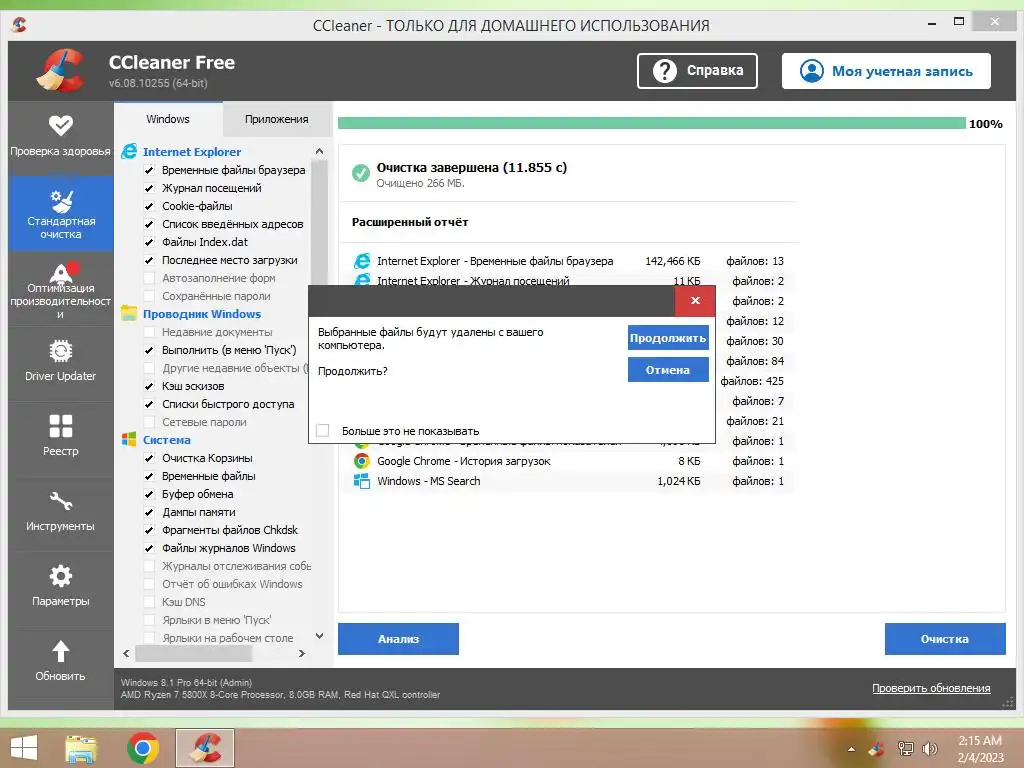Click Internet Explorer icon of Временные файлы браузера row
Image resolution: width=1024 pixels, height=768 pixels.
pyautogui.click(x=362, y=261)
